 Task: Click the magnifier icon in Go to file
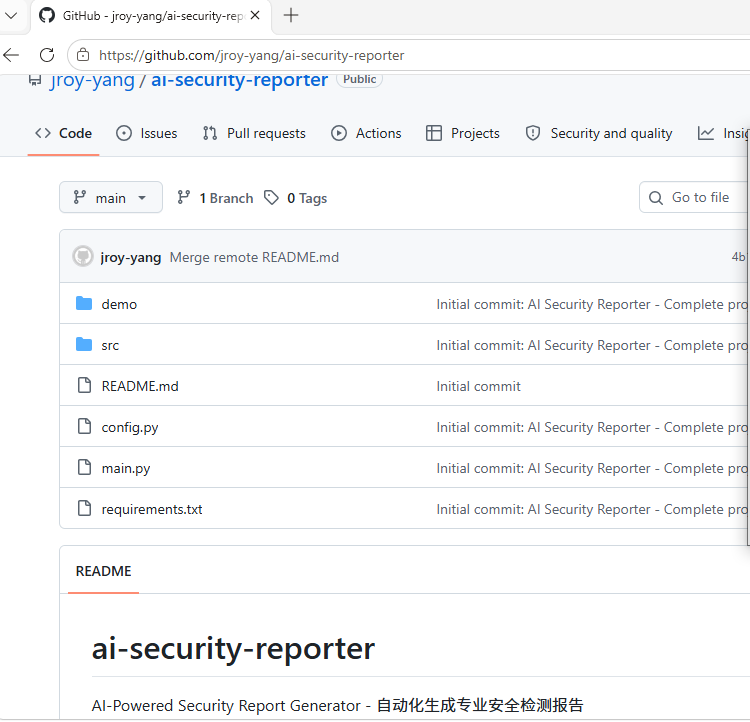point(656,198)
